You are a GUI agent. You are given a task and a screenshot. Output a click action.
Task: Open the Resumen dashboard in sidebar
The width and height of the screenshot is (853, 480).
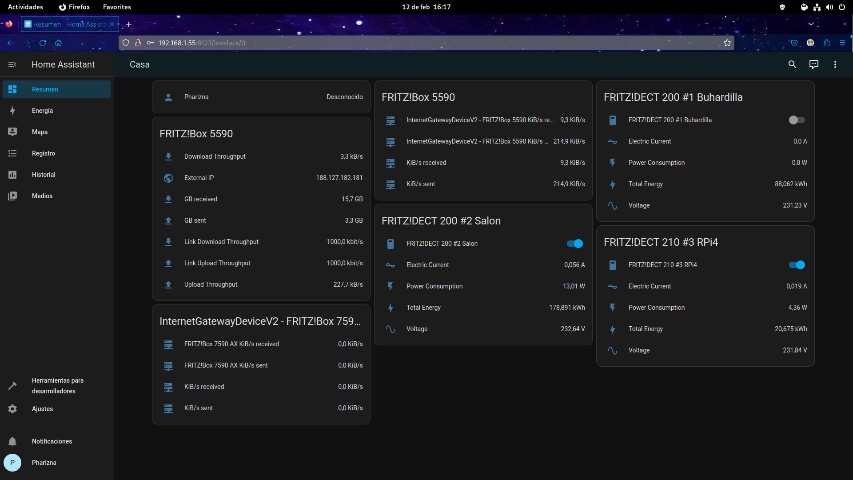tap(57, 89)
